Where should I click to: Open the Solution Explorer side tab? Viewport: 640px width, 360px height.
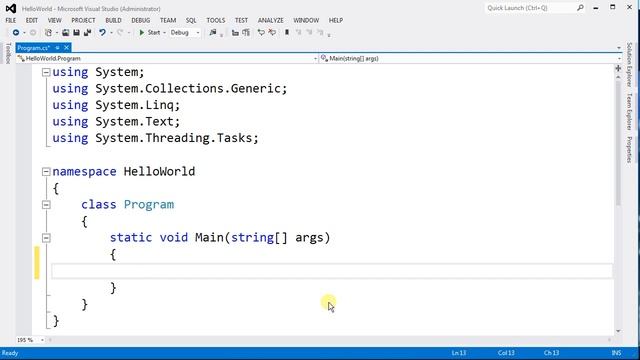629,64
